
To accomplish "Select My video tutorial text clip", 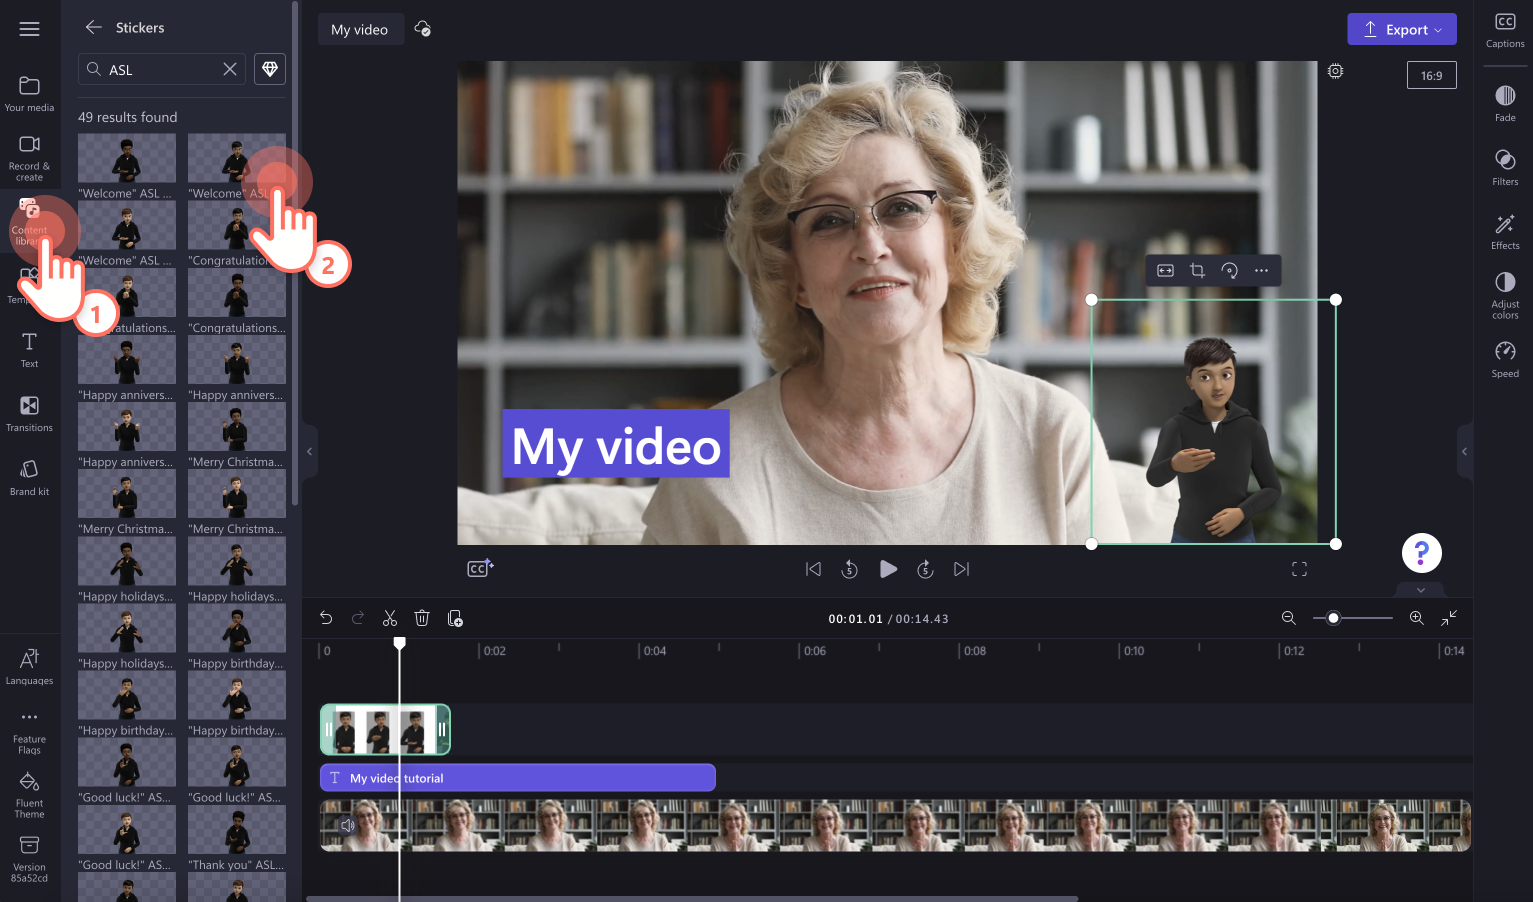I will pos(518,778).
